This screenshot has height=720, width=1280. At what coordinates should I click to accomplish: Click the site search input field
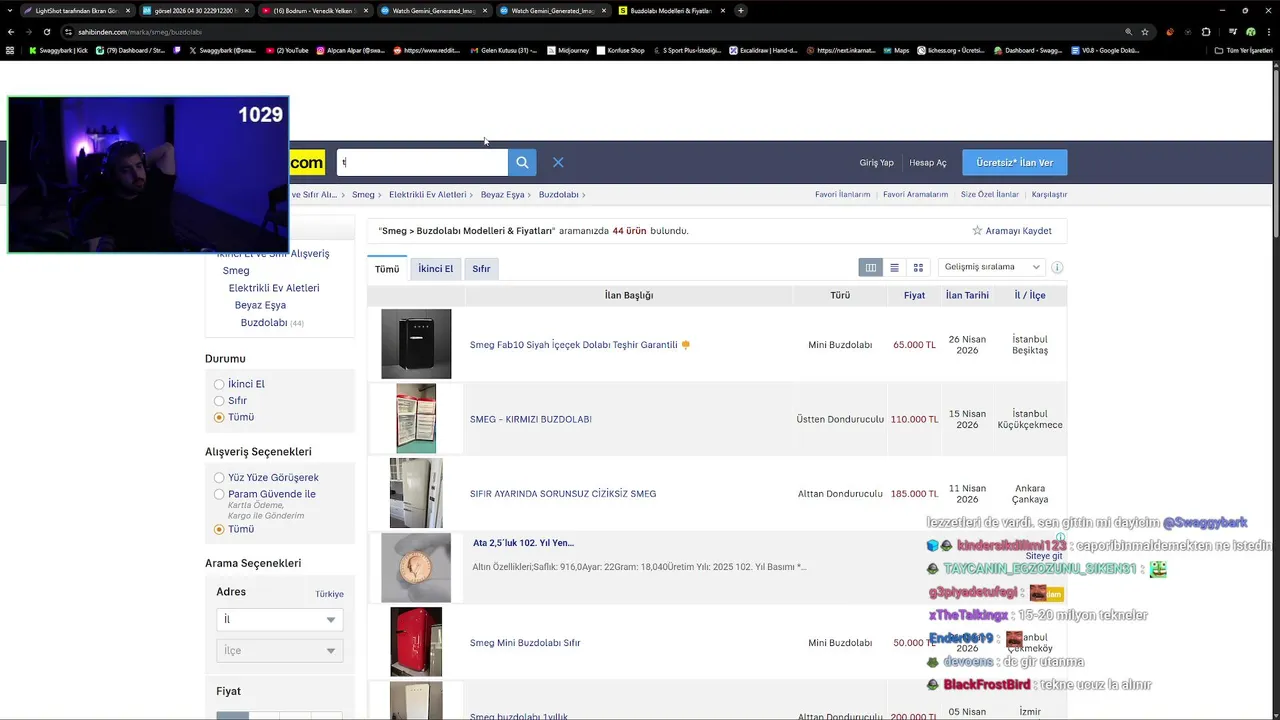click(422, 163)
